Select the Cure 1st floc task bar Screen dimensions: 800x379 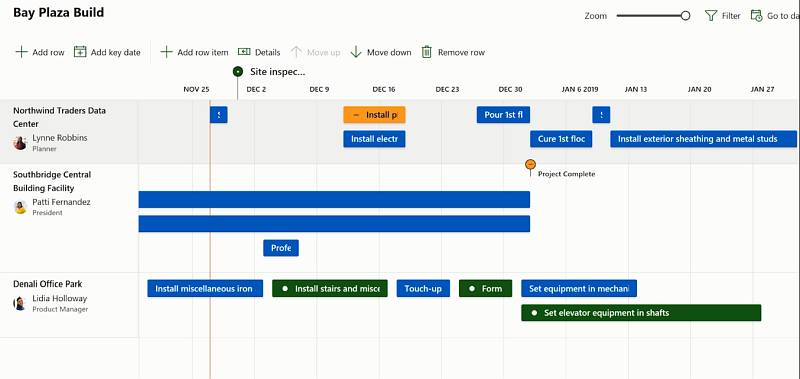pos(561,139)
